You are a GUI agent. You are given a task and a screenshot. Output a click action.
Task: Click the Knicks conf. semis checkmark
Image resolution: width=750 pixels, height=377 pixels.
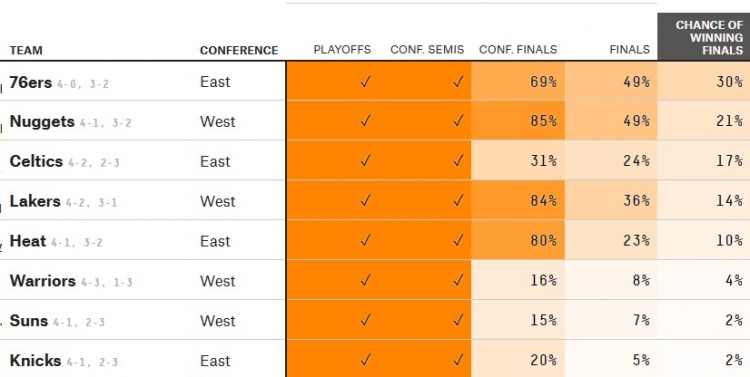tap(458, 360)
